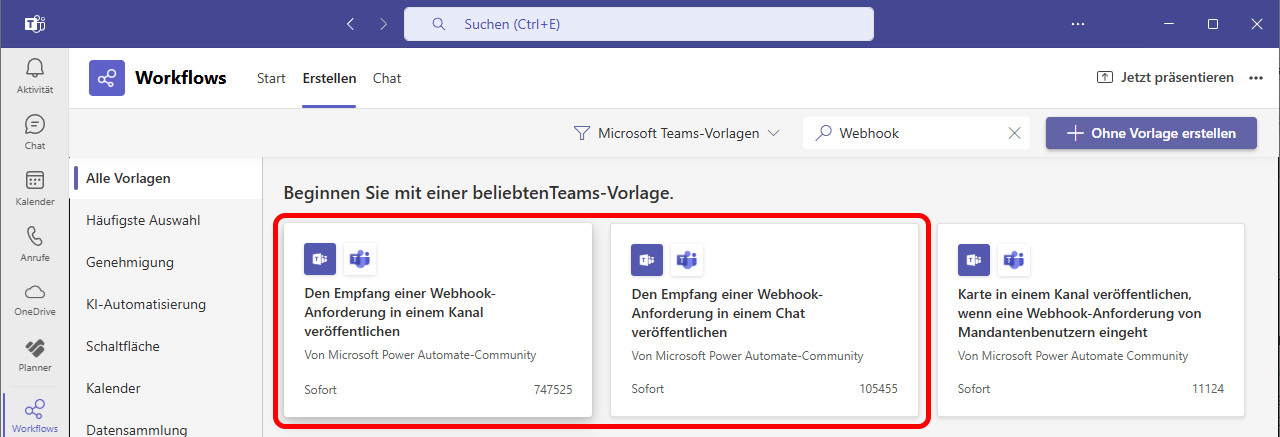The image size is (1280, 437).
Task: Switch to the Start tab
Action: [x=271, y=78]
